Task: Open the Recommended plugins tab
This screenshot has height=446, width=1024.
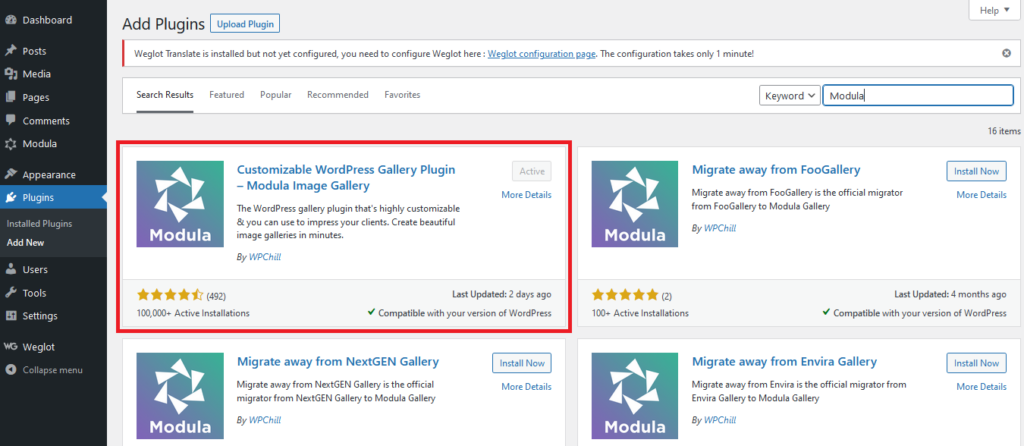Action: 338,95
